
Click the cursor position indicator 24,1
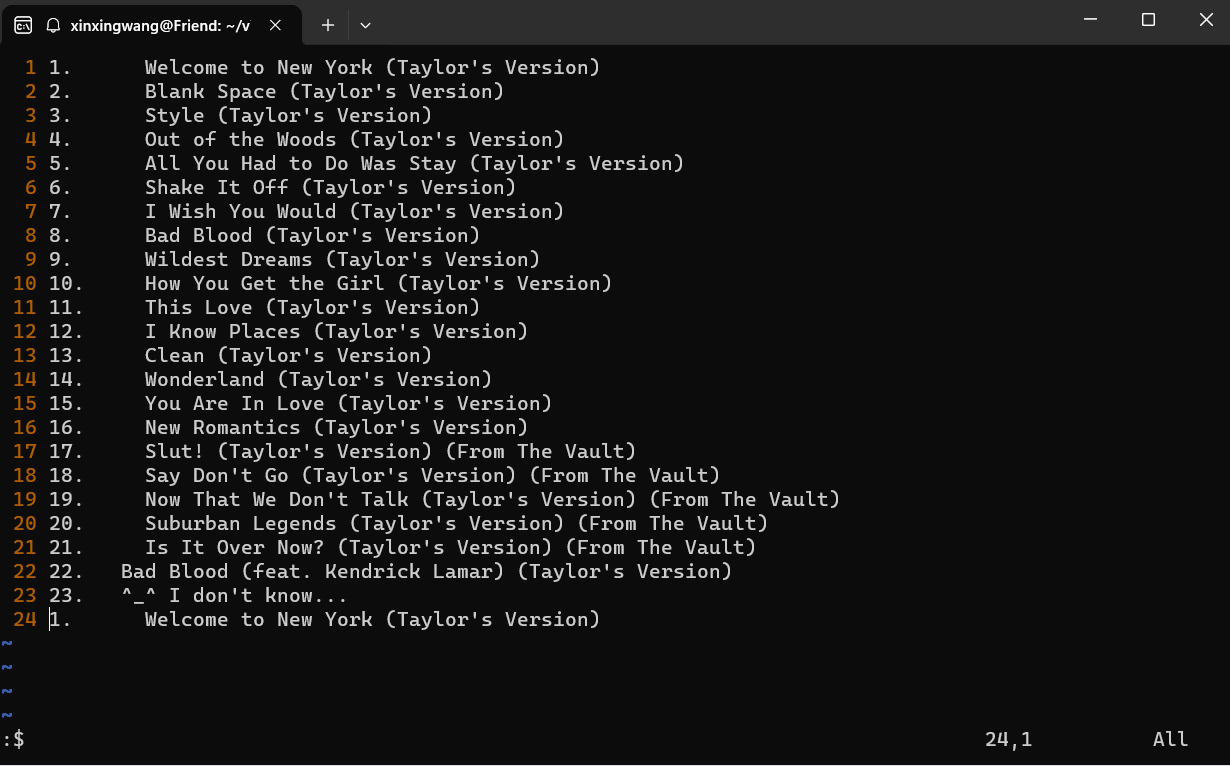1008,740
